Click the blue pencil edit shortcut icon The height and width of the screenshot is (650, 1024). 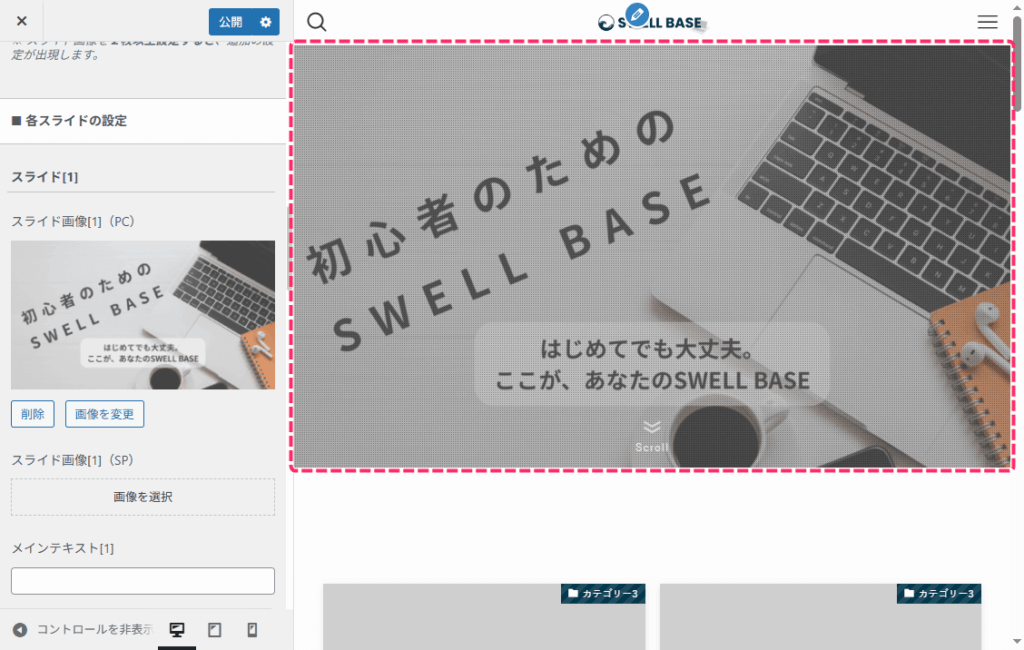pos(637,14)
